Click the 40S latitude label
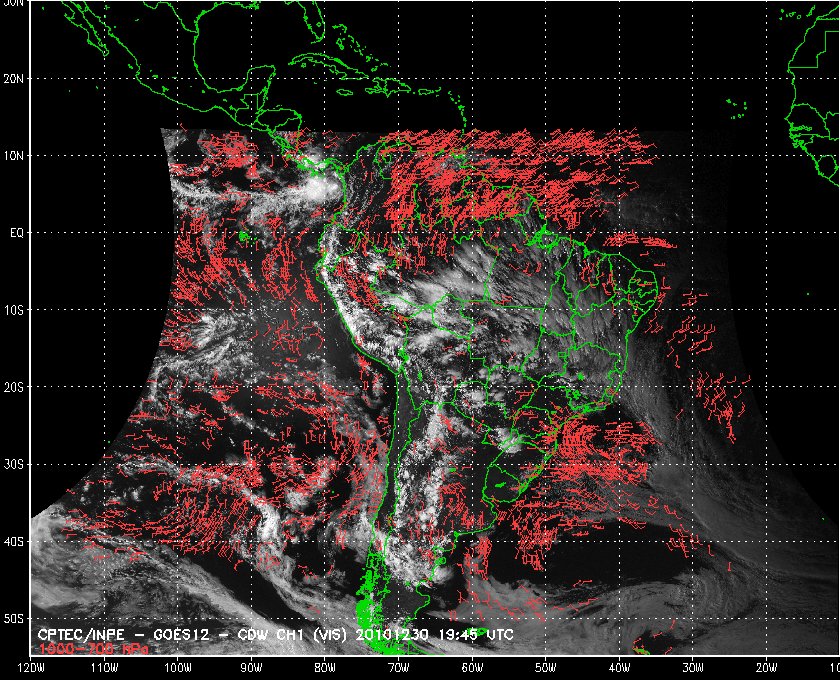Image resolution: width=840 pixels, height=680 pixels. (x=13, y=541)
